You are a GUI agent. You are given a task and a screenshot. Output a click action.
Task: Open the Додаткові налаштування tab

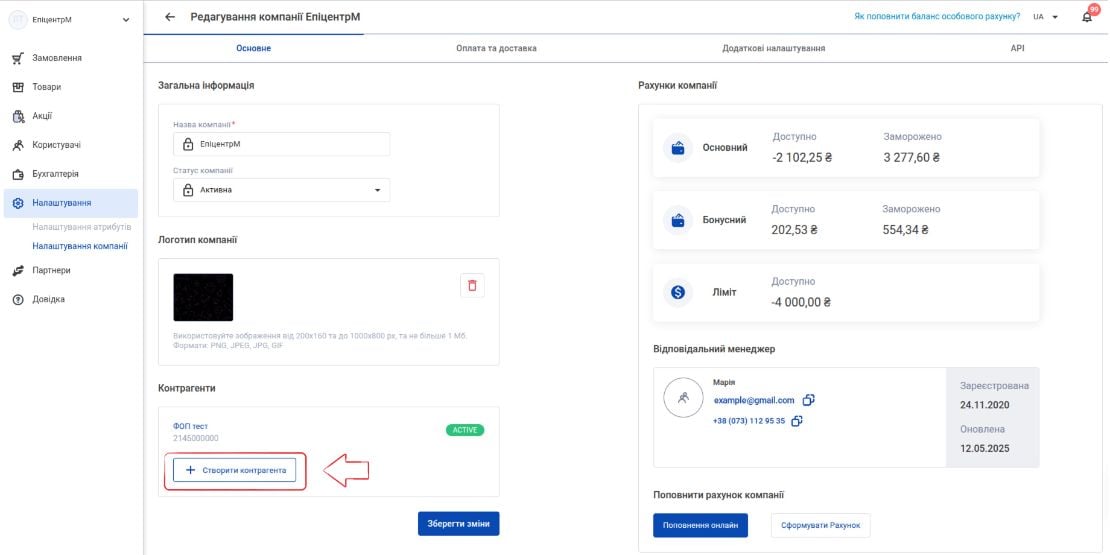pyautogui.click(x=773, y=48)
